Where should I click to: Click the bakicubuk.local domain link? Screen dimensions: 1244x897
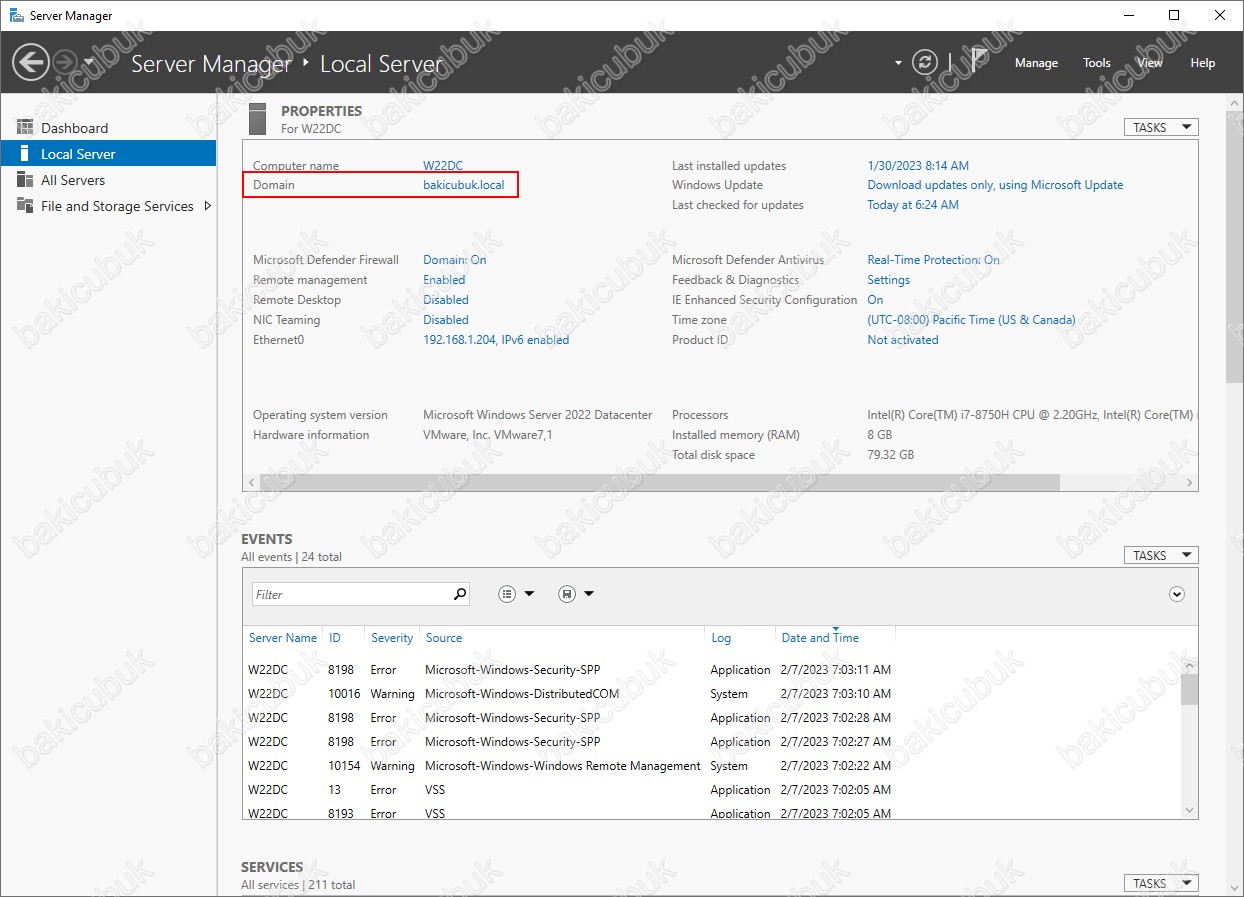[464, 185]
